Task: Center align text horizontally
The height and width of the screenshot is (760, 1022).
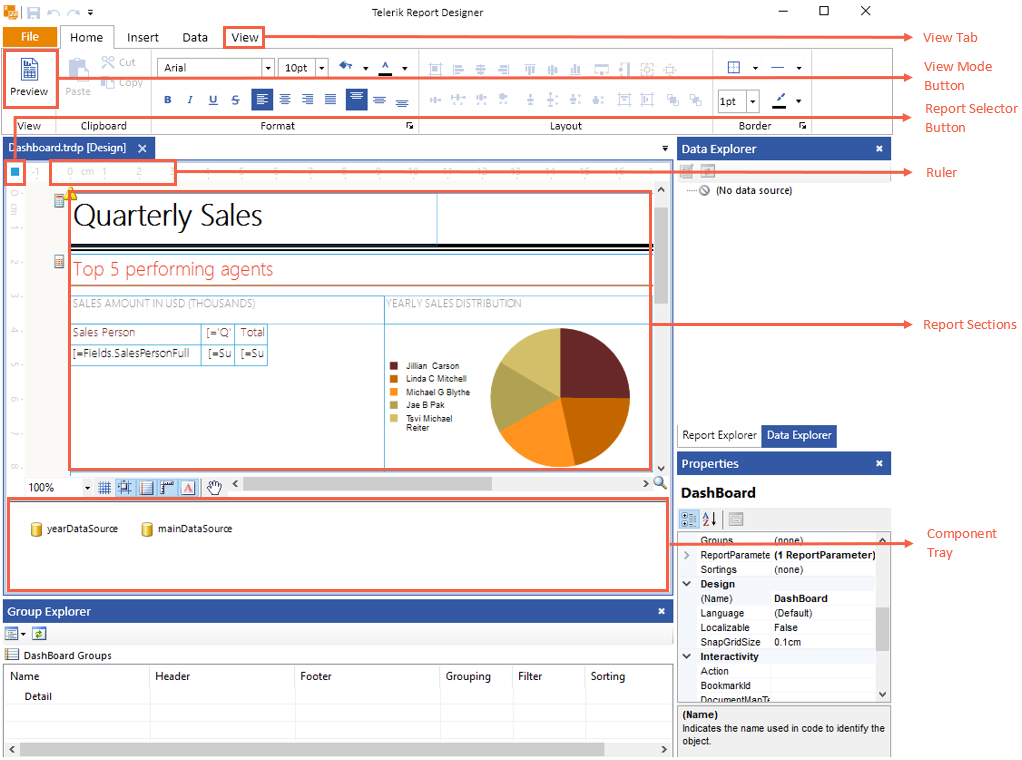Action: pos(285,100)
